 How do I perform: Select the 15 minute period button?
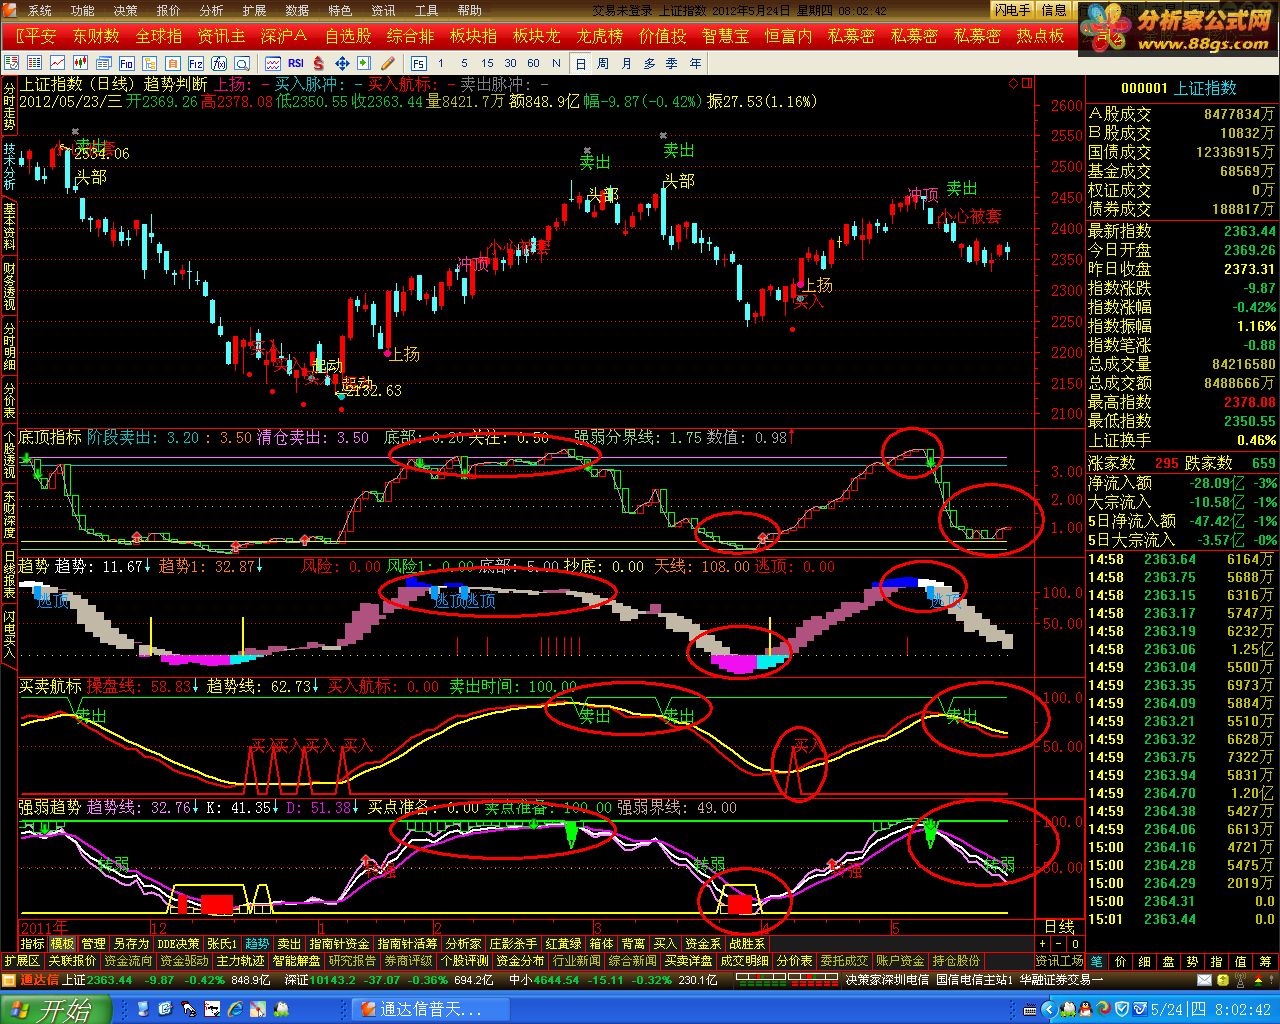click(487, 63)
